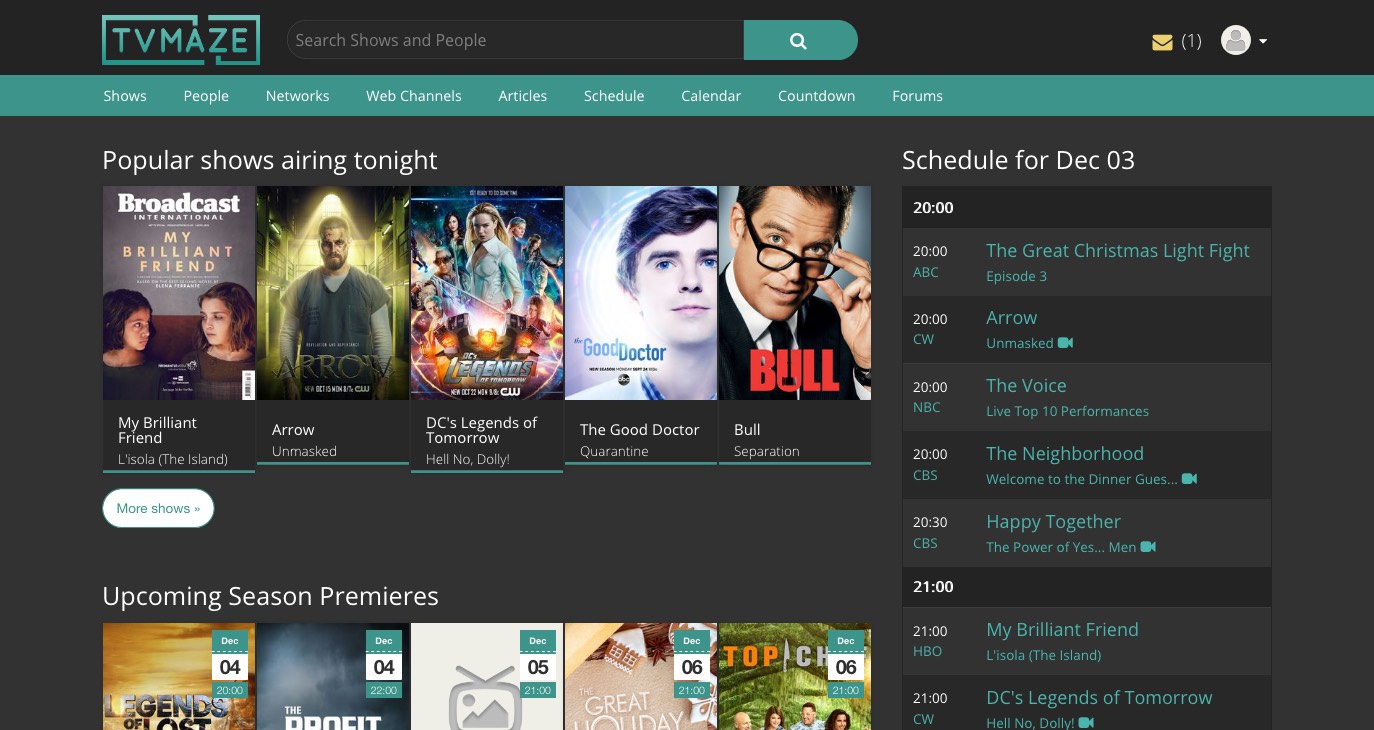Click the CW label beside Arrow
This screenshot has width=1374, height=730.
923,339
